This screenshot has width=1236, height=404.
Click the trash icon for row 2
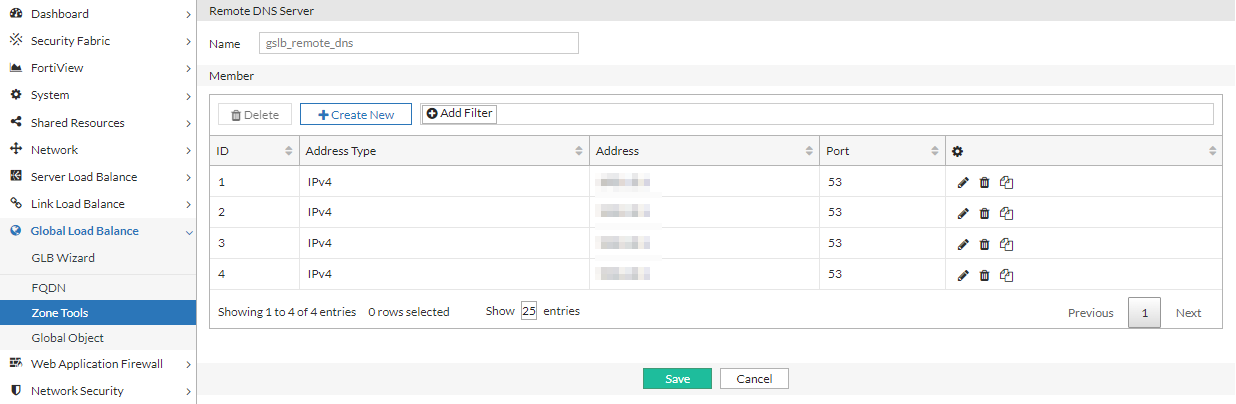pos(984,213)
